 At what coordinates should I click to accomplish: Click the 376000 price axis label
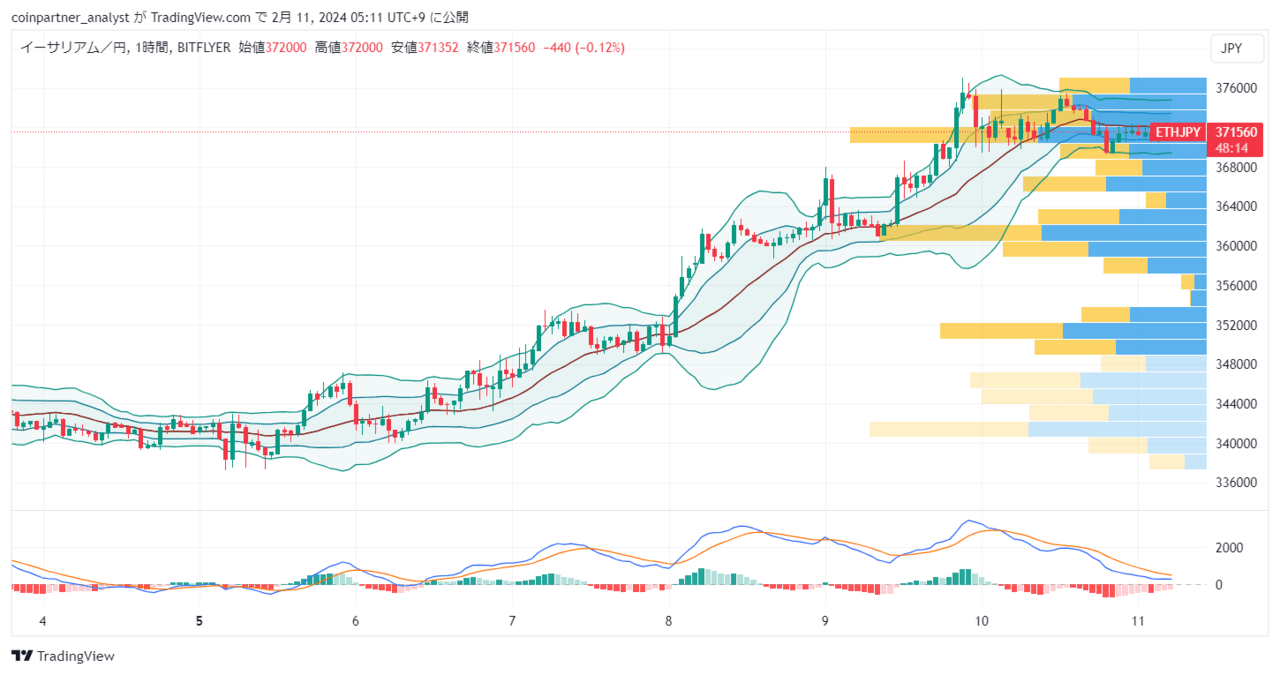coord(1236,88)
